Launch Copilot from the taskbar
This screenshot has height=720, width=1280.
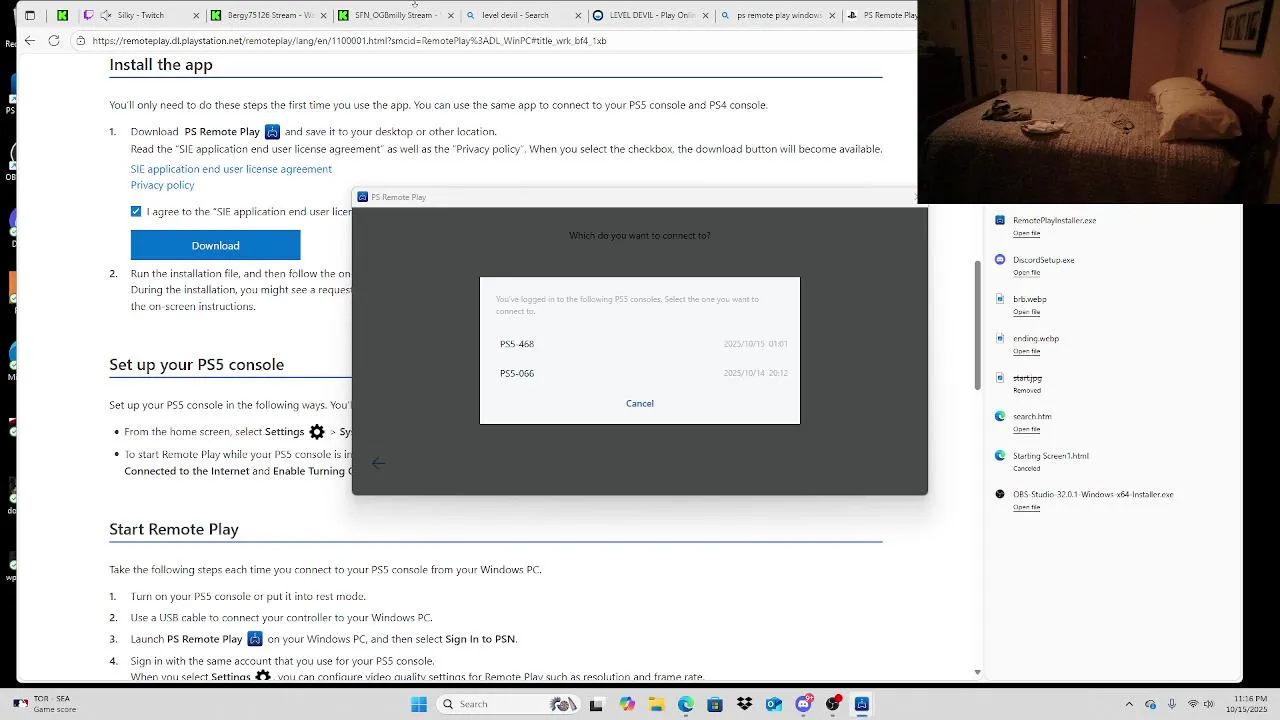[627, 704]
